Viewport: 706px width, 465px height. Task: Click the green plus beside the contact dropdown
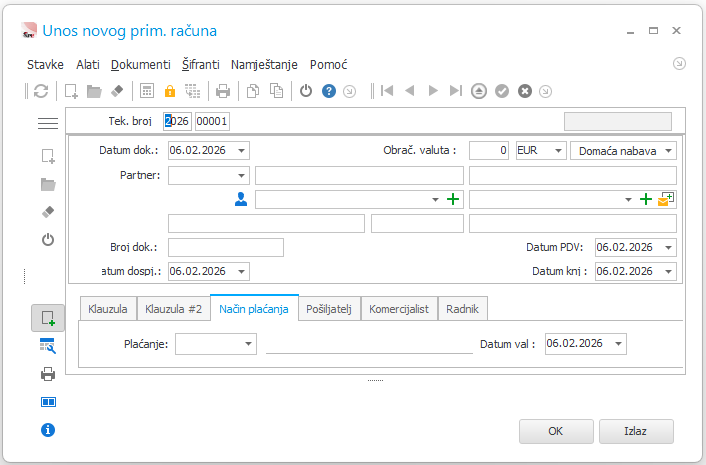[453, 199]
